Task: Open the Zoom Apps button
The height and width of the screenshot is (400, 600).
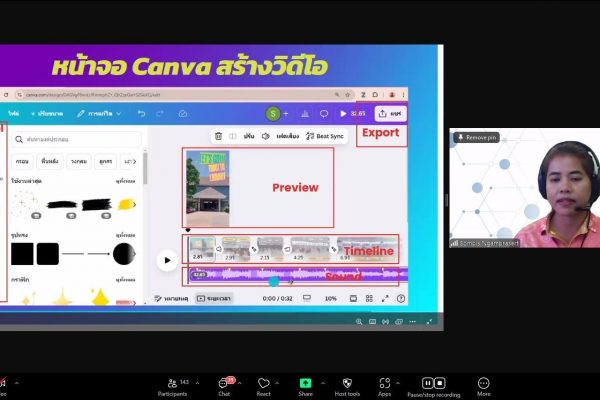Action: (x=385, y=387)
